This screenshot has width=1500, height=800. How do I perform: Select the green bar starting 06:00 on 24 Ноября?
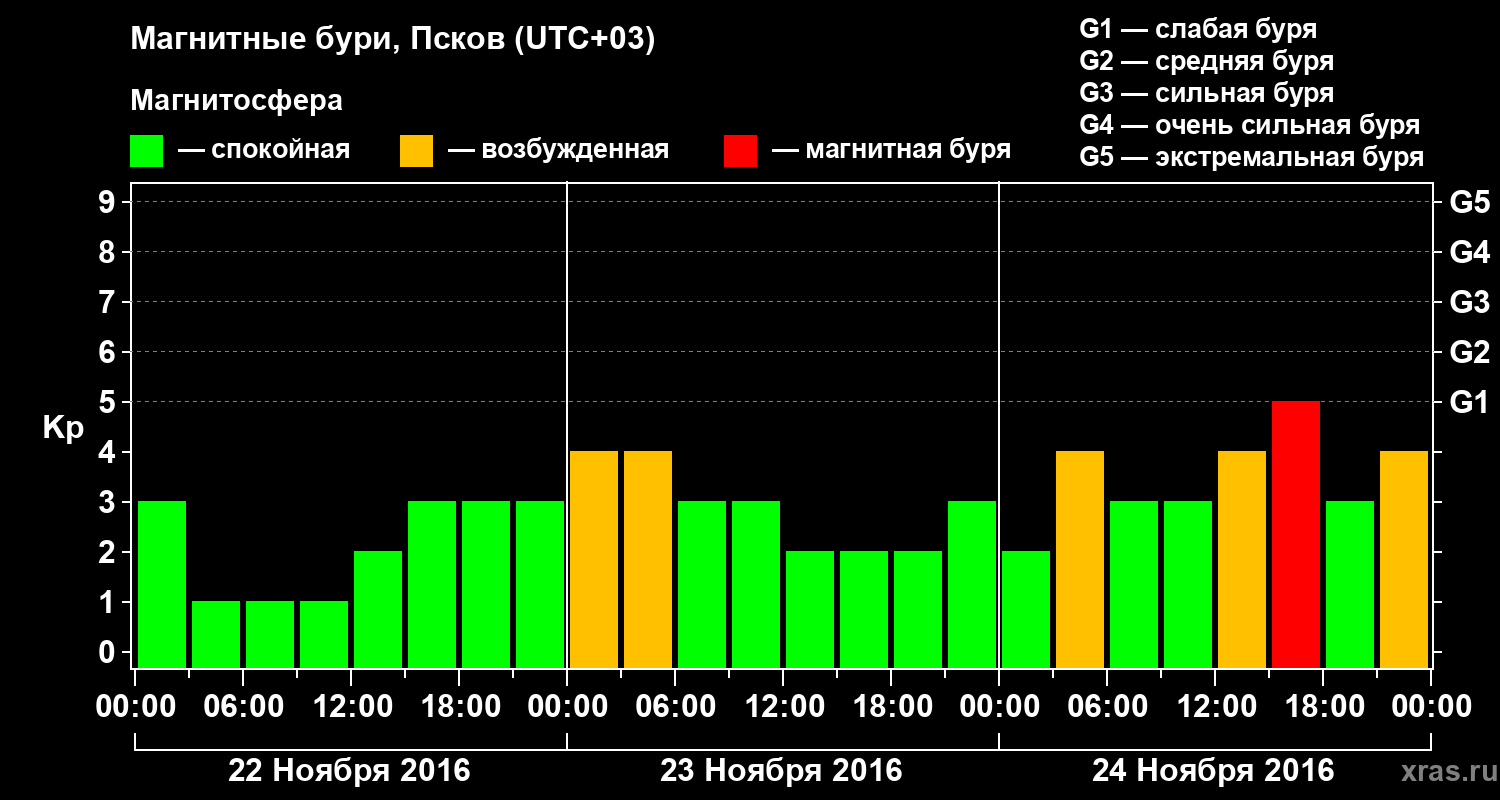(1134, 584)
